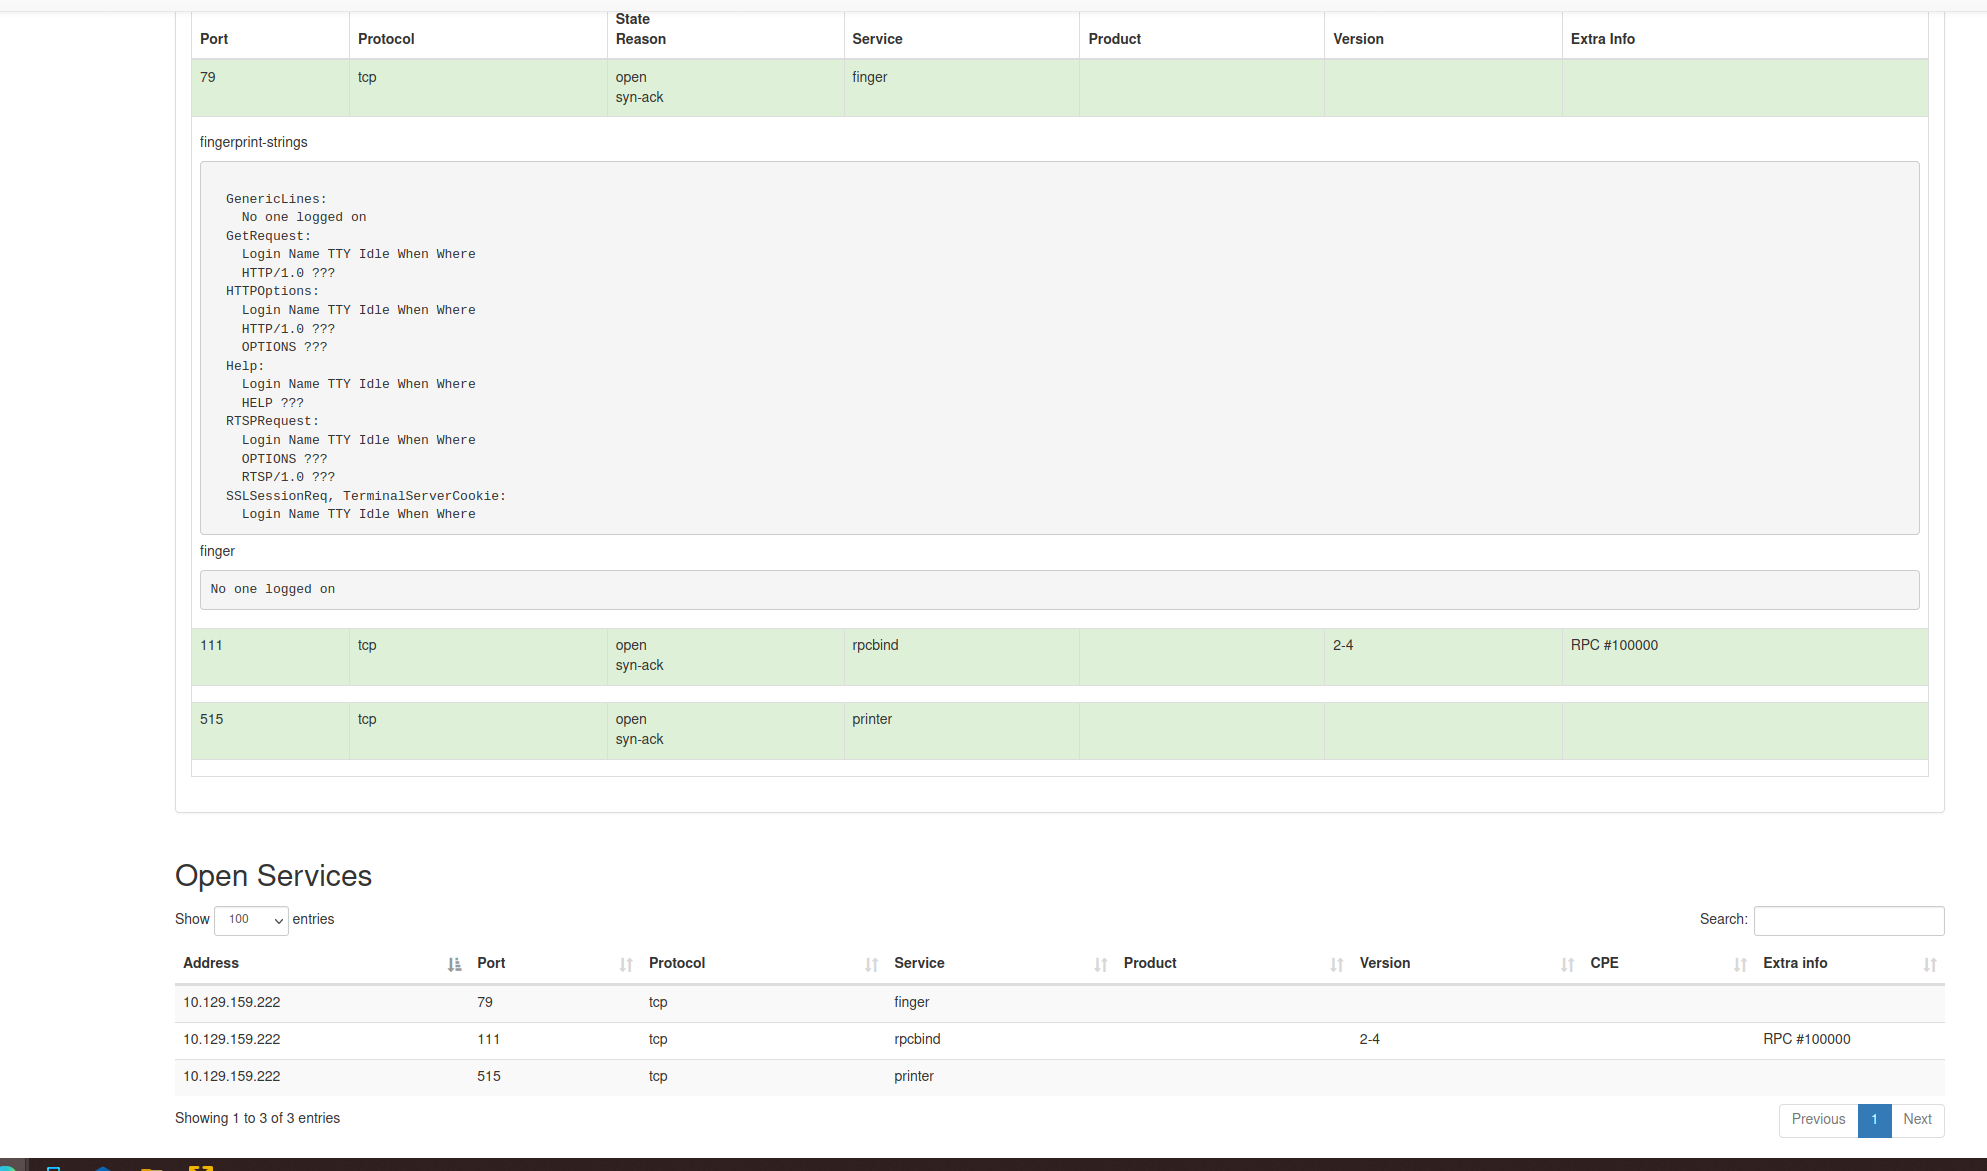1987x1171 pixels.
Task: Open the Show entries dropdown
Action: (251, 920)
